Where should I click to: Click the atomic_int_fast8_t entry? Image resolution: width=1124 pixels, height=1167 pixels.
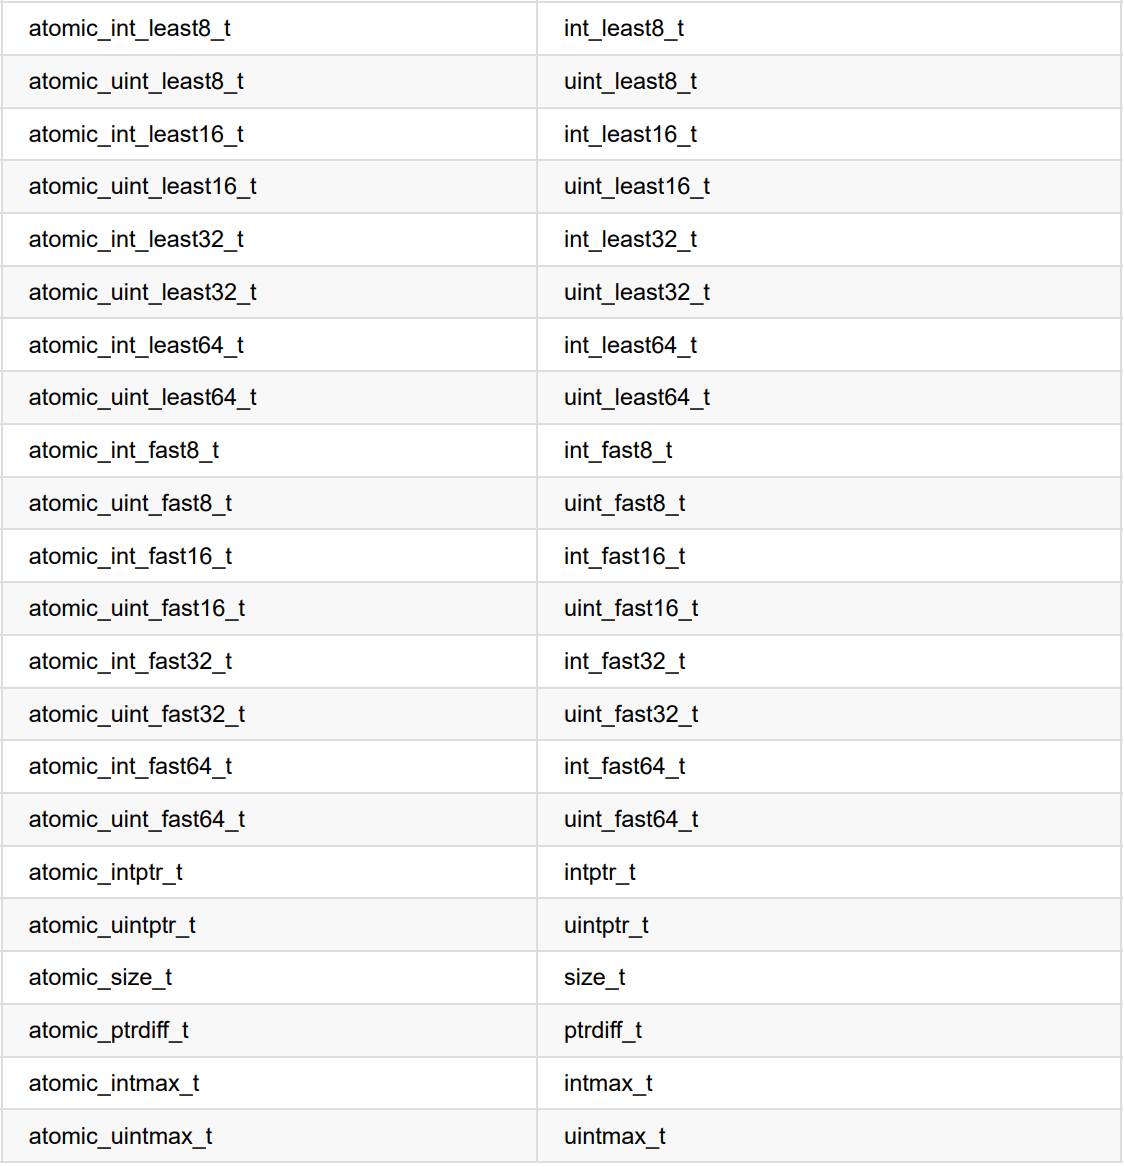coord(124,451)
